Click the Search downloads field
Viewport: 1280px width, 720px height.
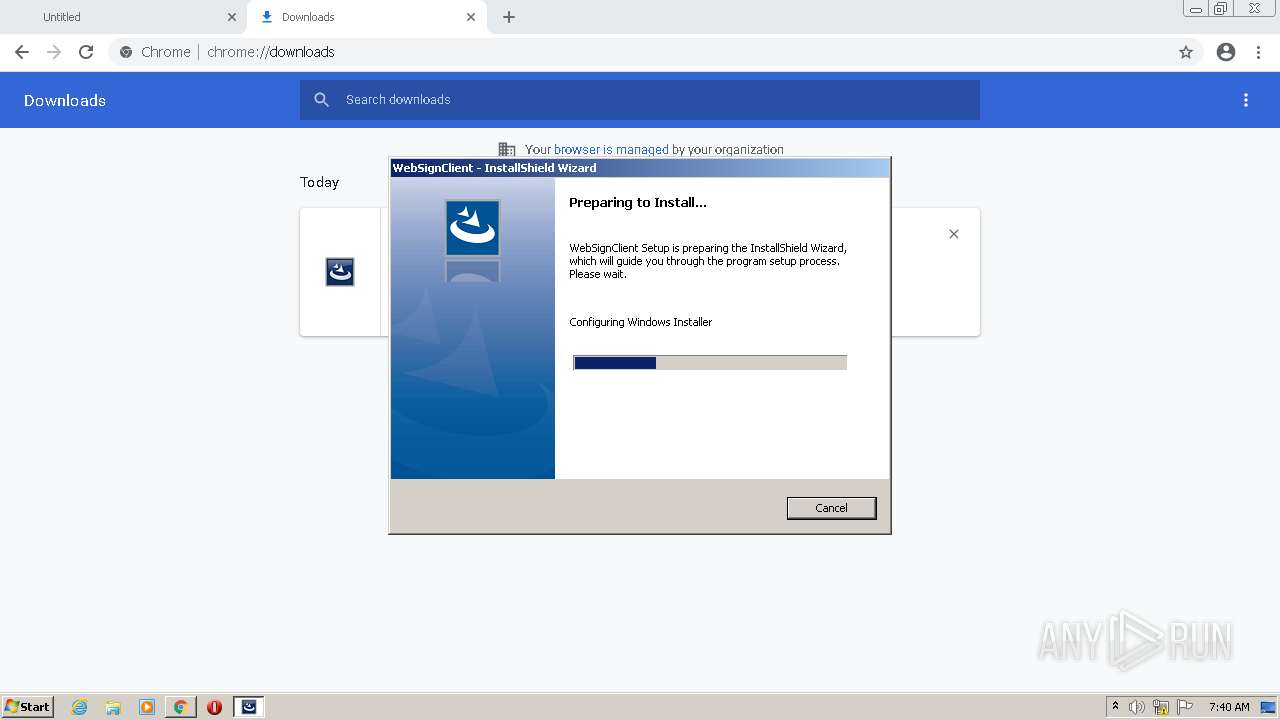[x=640, y=100]
